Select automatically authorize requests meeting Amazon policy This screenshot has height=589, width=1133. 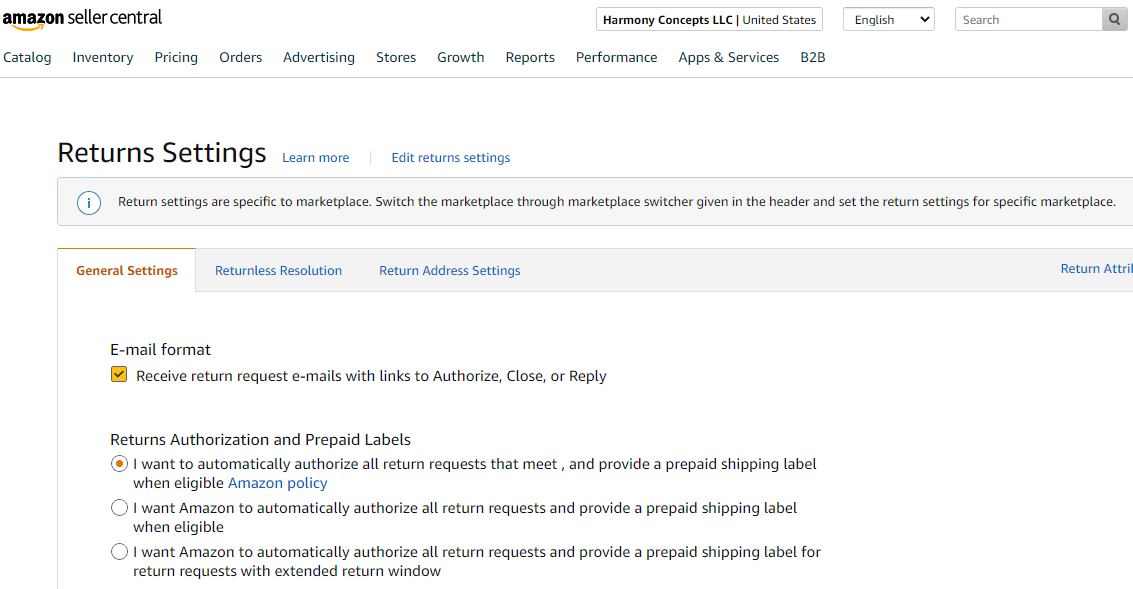tap(120, 464)
